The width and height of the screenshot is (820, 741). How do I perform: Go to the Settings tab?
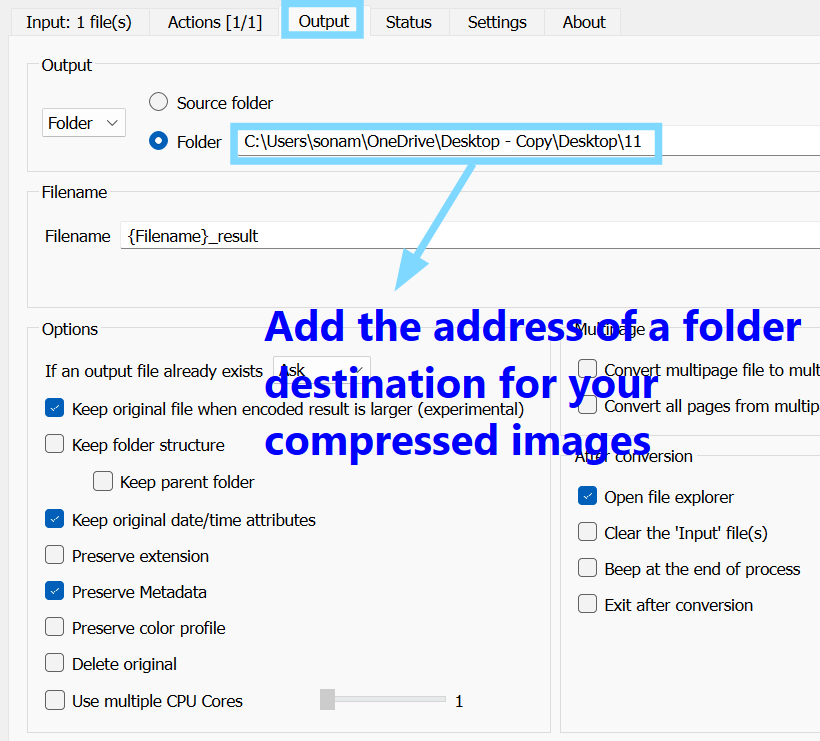coord(497,22)
